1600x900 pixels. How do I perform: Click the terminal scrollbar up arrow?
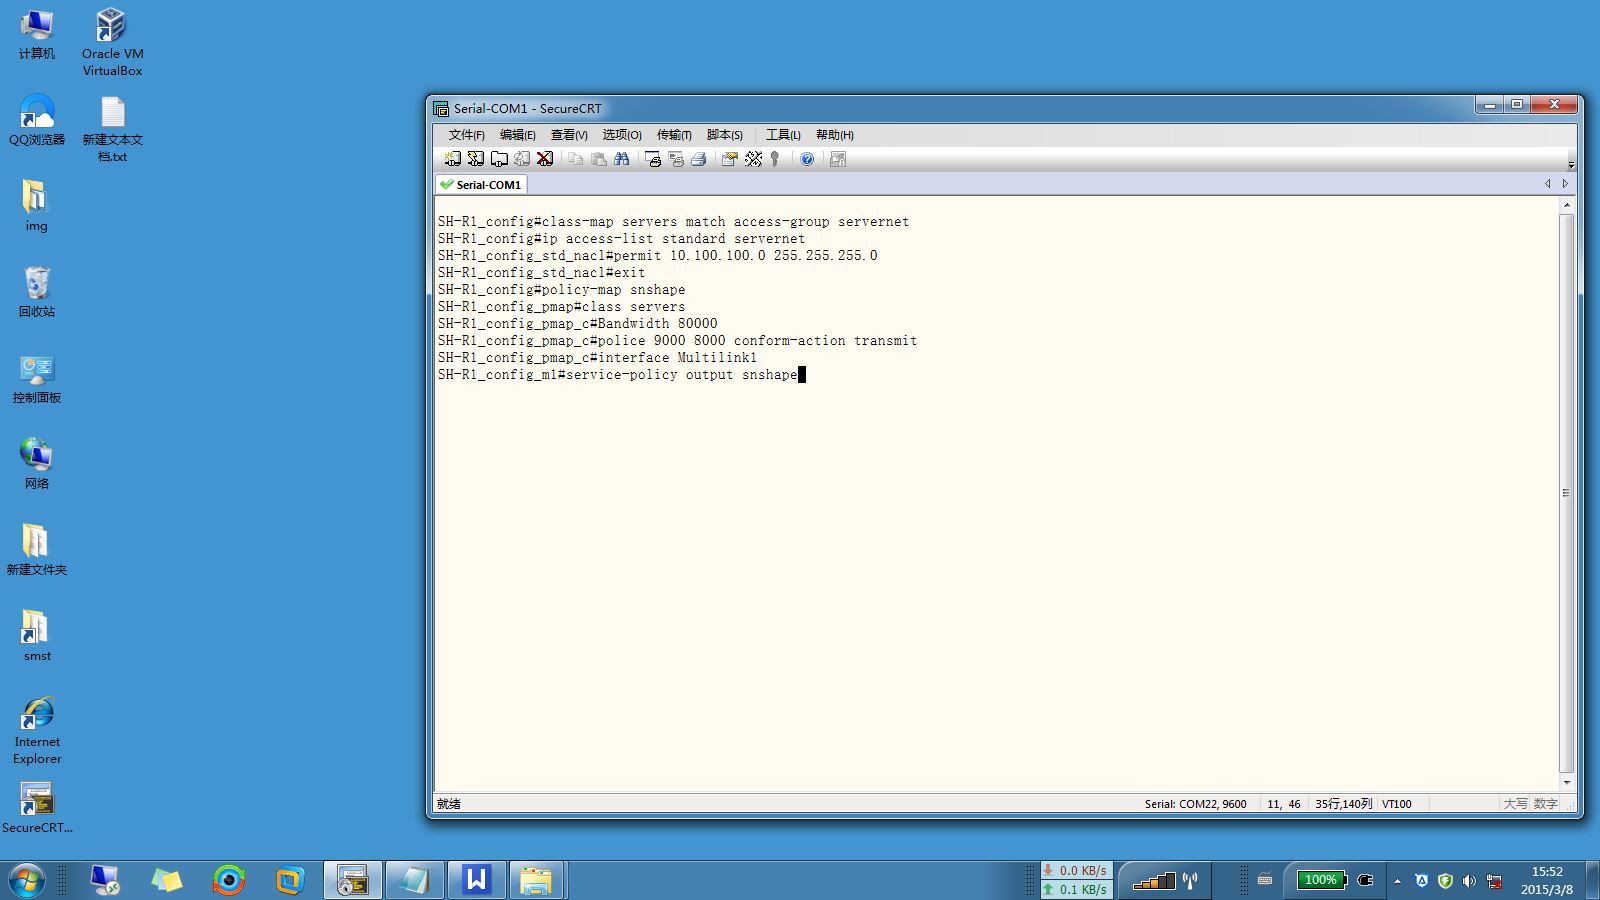1567,205
